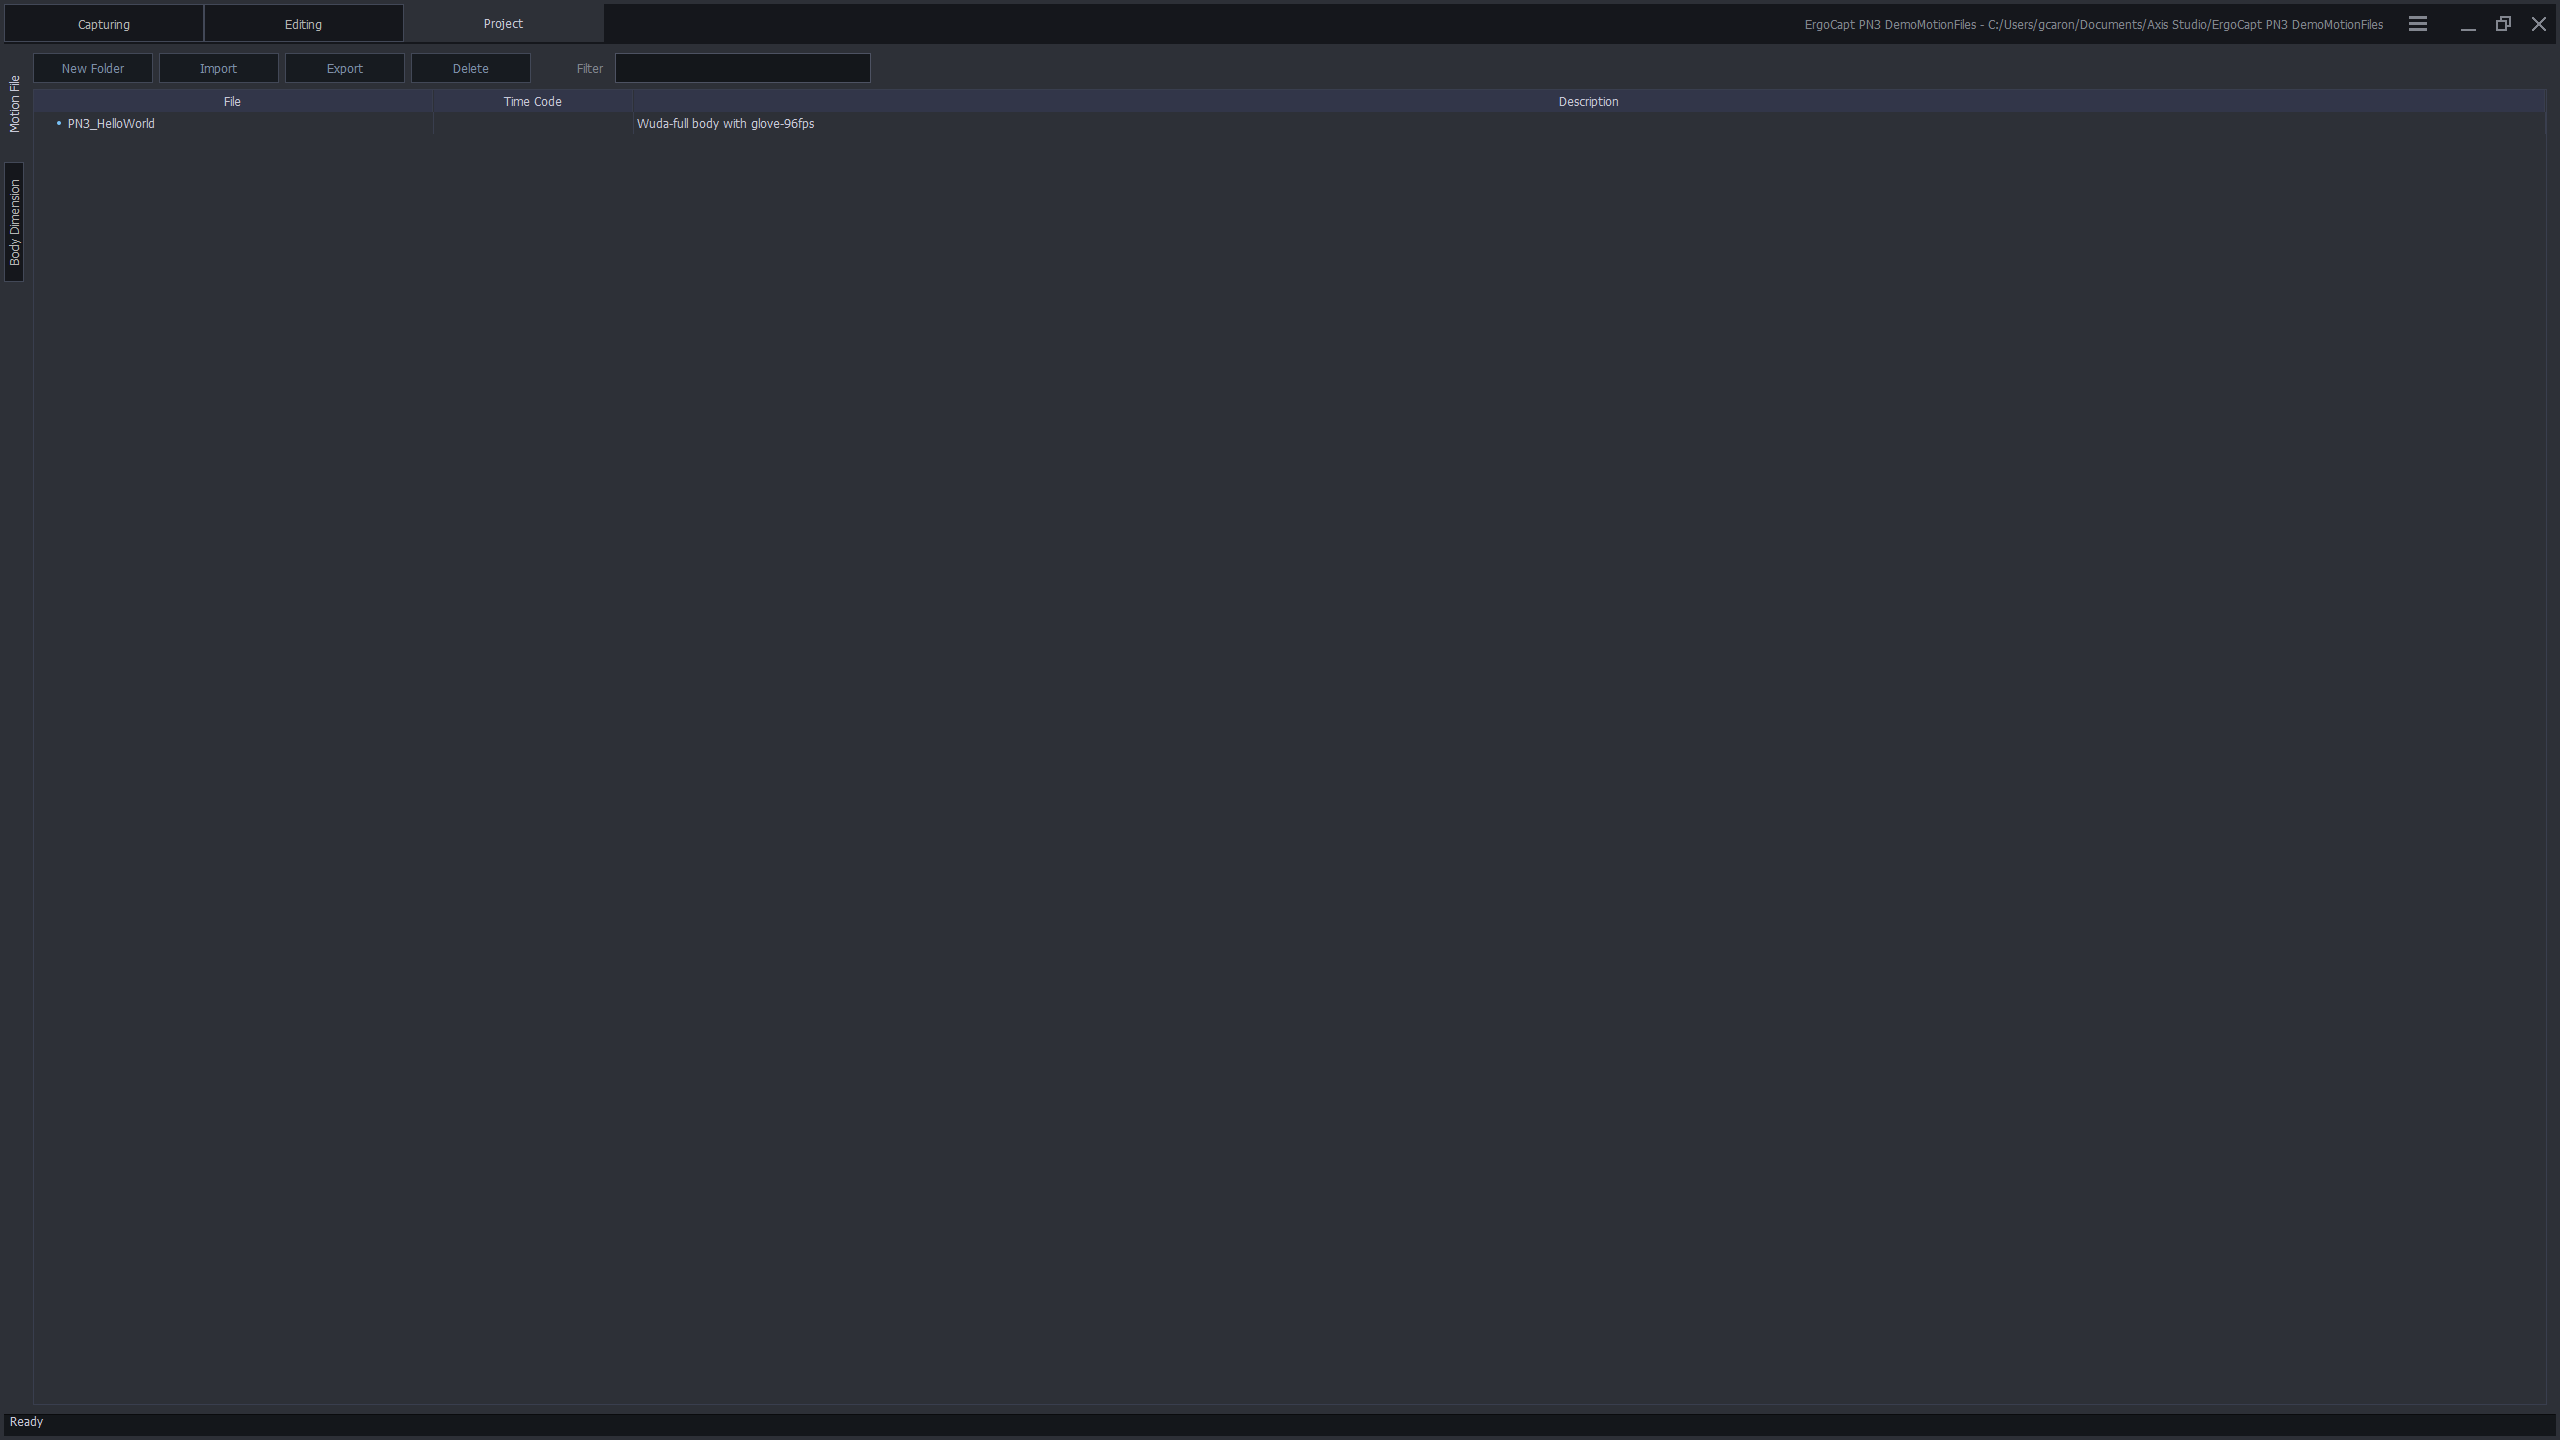Click the Ready status bar text
2560x1440 pixels.
[26, 1421]
